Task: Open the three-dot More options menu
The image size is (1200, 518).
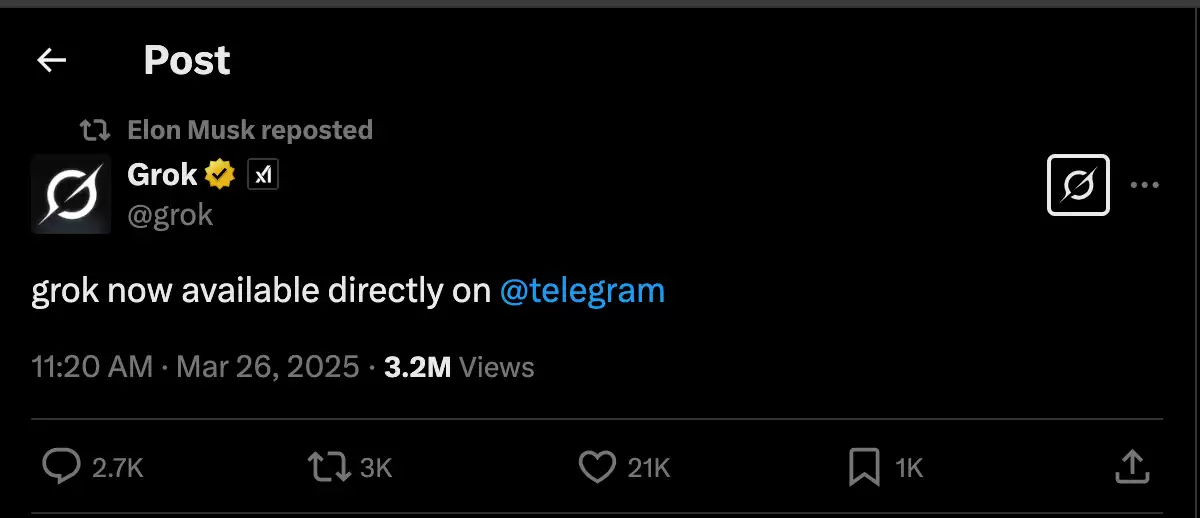Action: coord(1144,185)
